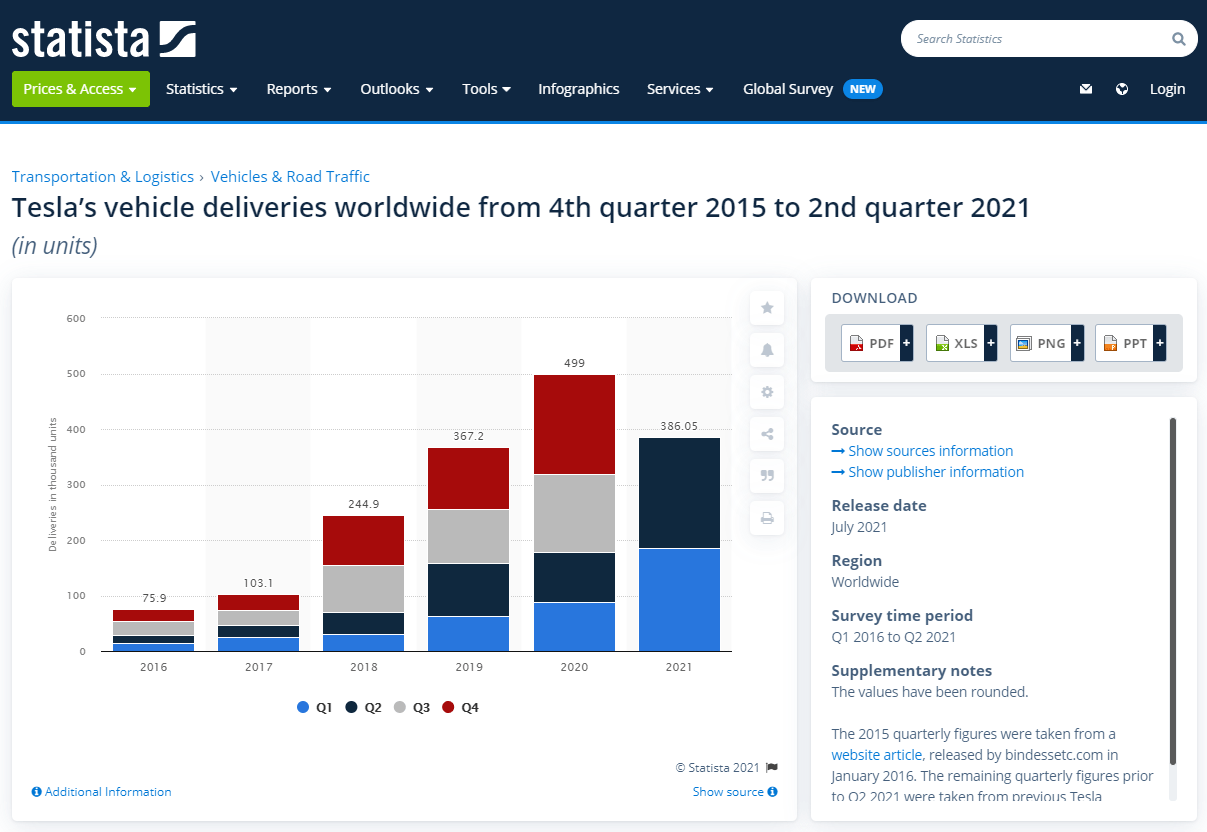Click the dark Q2 segment of 2021 bar
This screenshot has width=1207, height=832.
[x=679, y=493]
